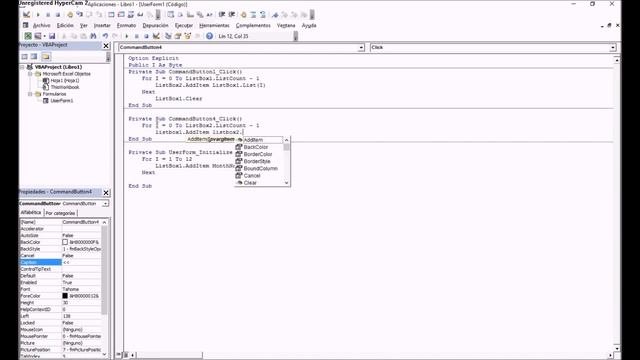Open the CommandButton4 object dropdown
640x360 pixels.
(x=361, y=48)
